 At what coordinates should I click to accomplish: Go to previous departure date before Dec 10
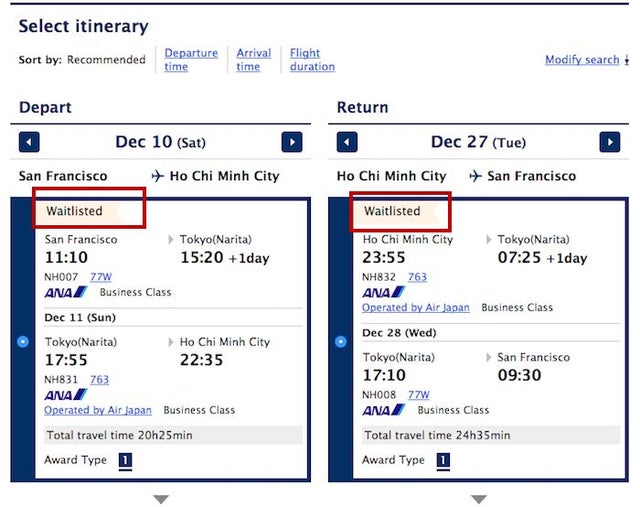tap(29, 142)
